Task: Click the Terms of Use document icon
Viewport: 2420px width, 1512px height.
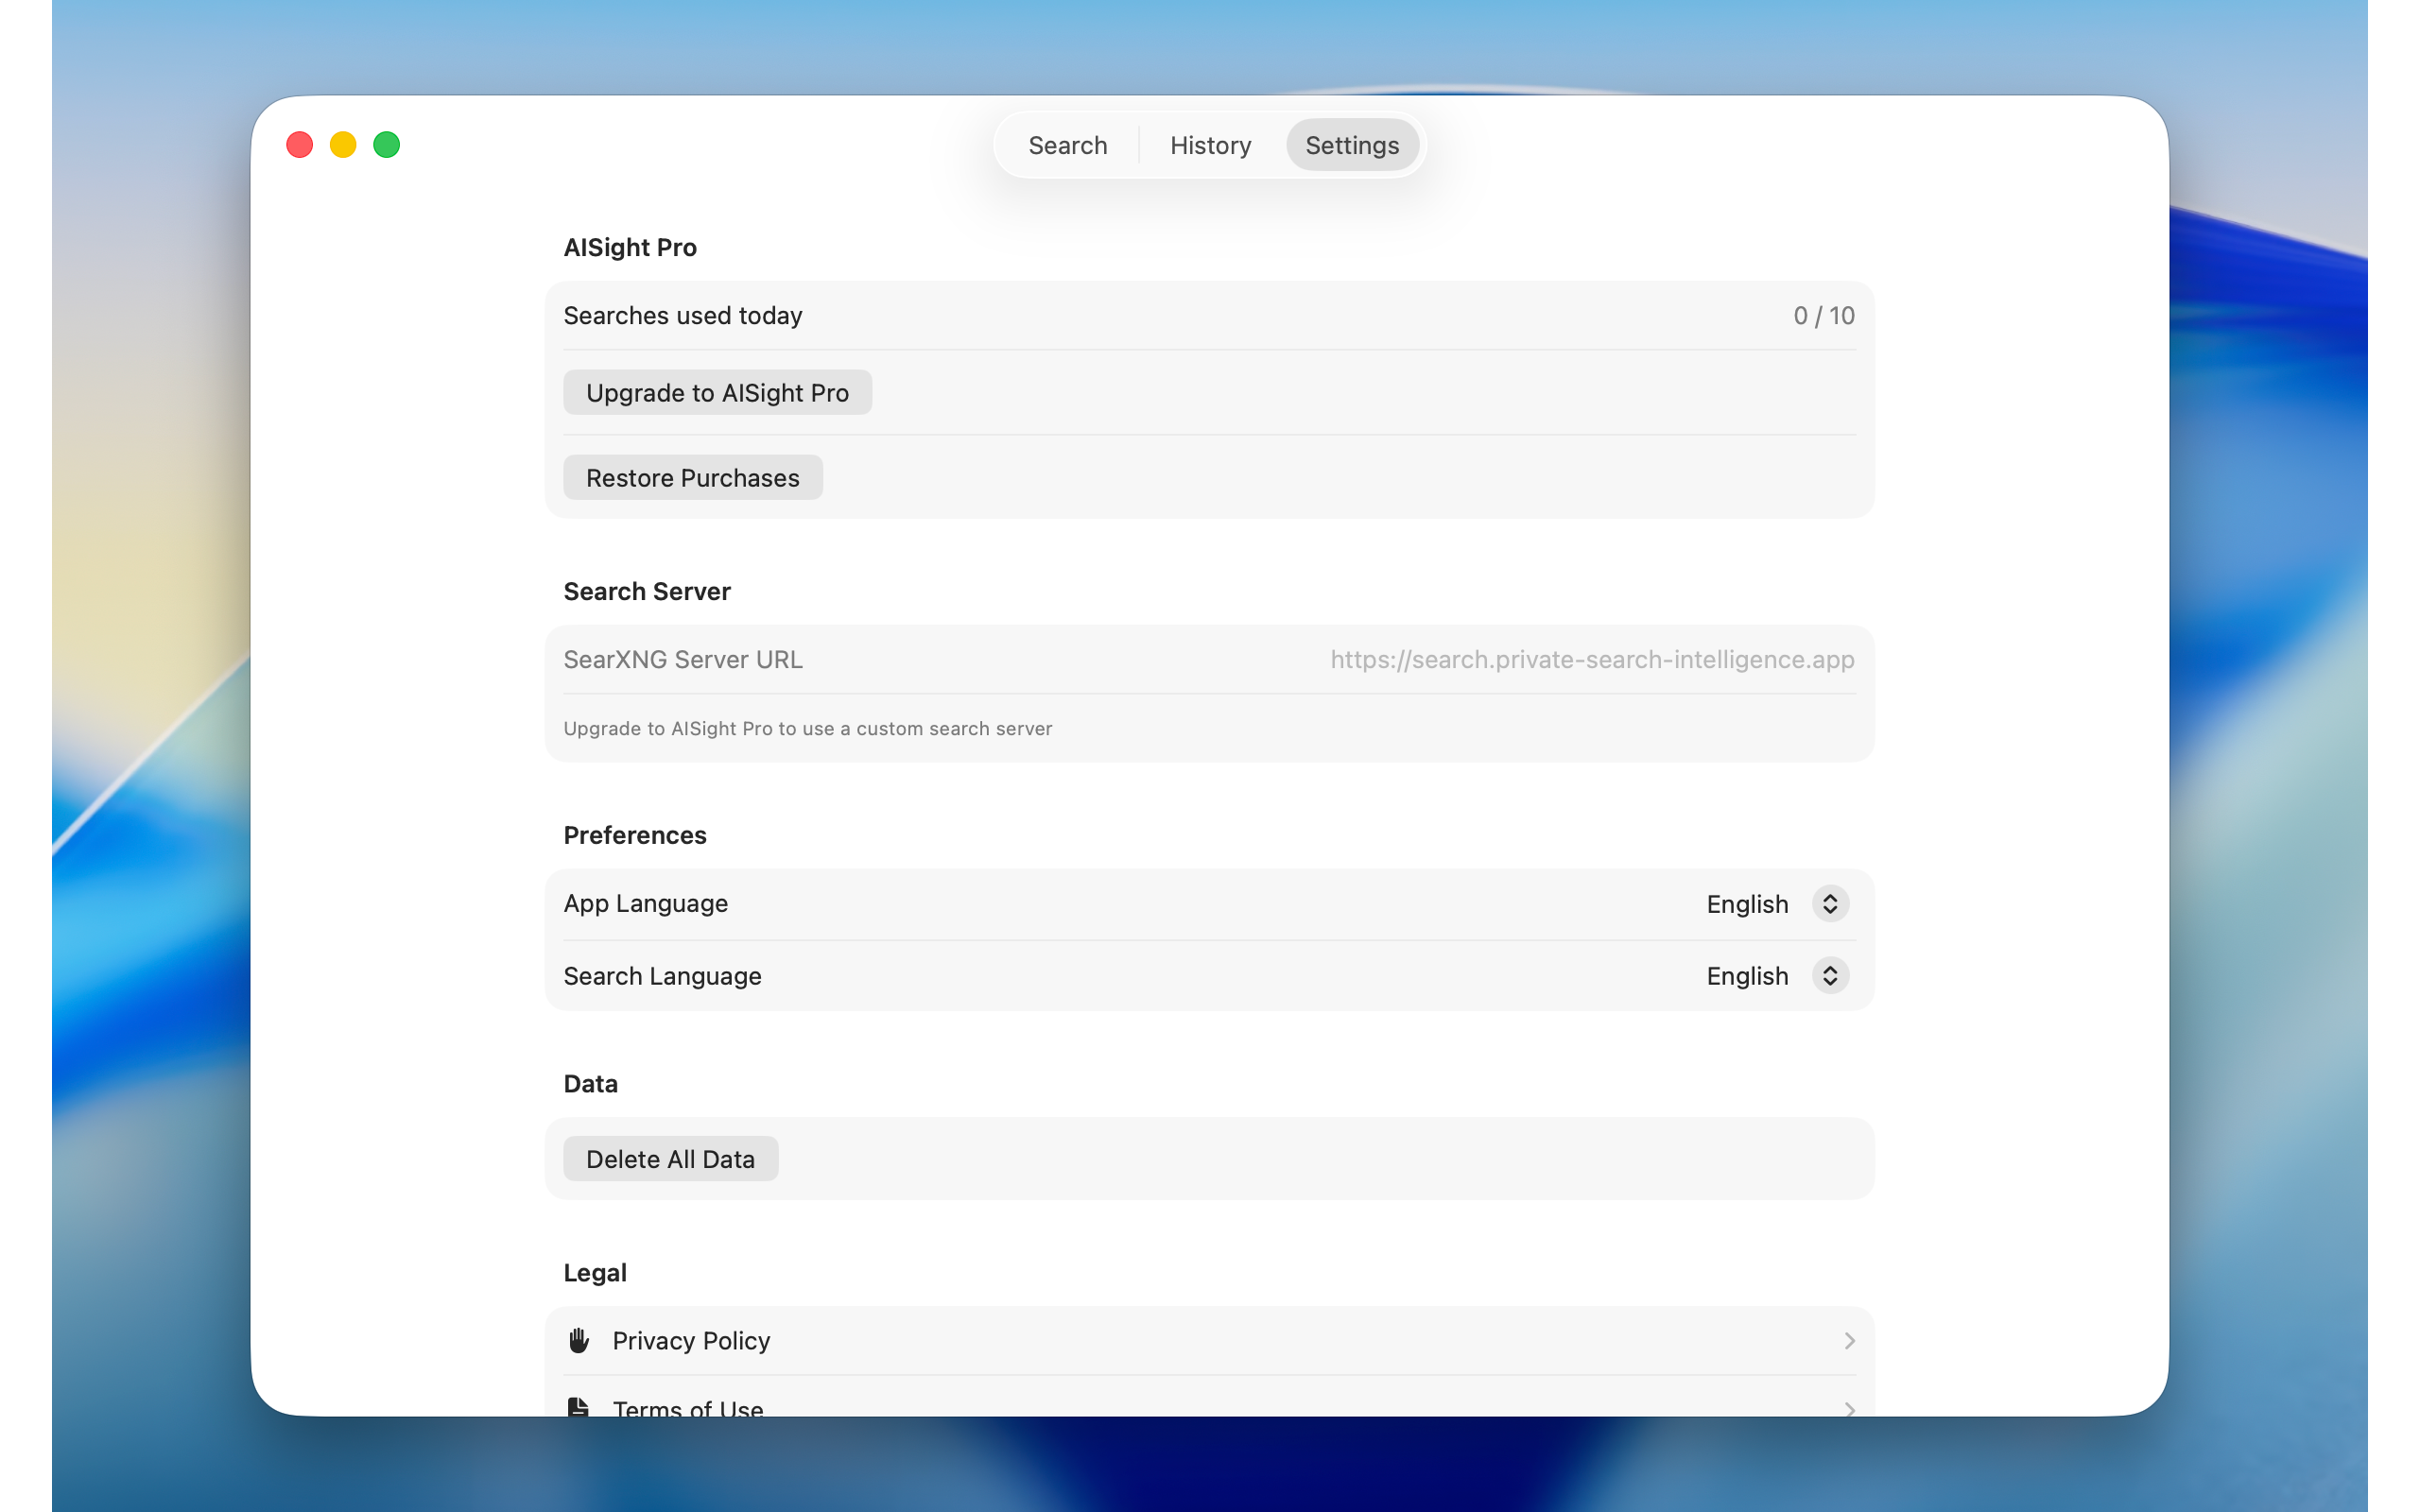Action: [x=578, y=1406]
